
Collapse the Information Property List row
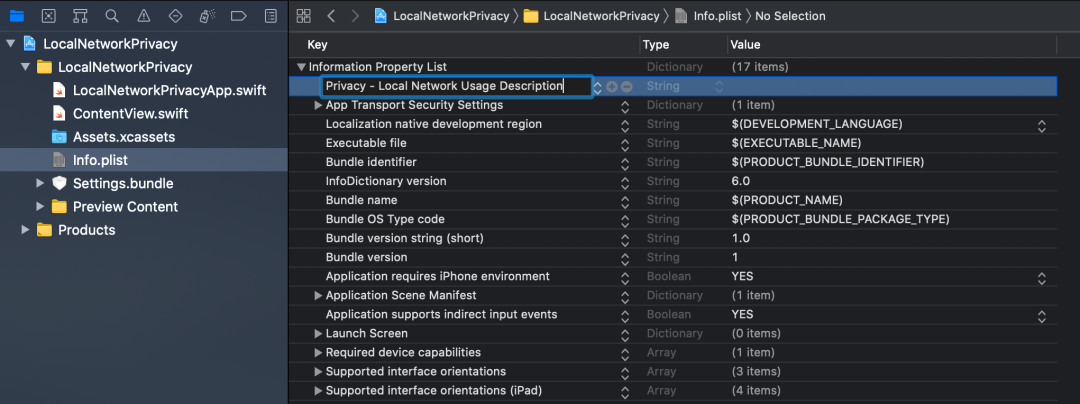coord(301,67)
